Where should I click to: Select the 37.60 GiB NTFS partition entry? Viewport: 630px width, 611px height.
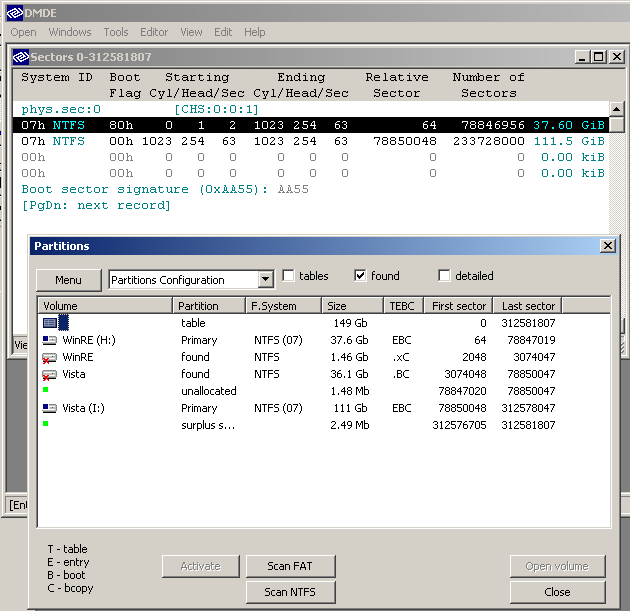point(311,125)
